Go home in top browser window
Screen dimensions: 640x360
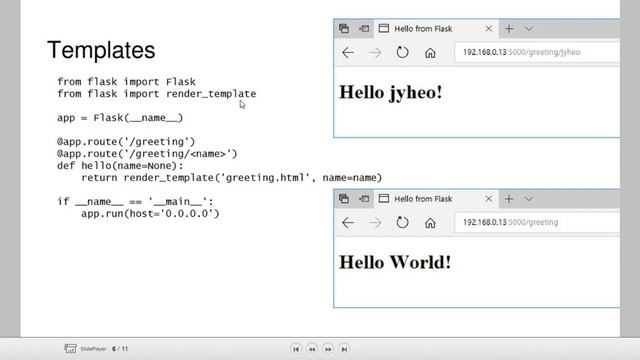coord(430,53)
